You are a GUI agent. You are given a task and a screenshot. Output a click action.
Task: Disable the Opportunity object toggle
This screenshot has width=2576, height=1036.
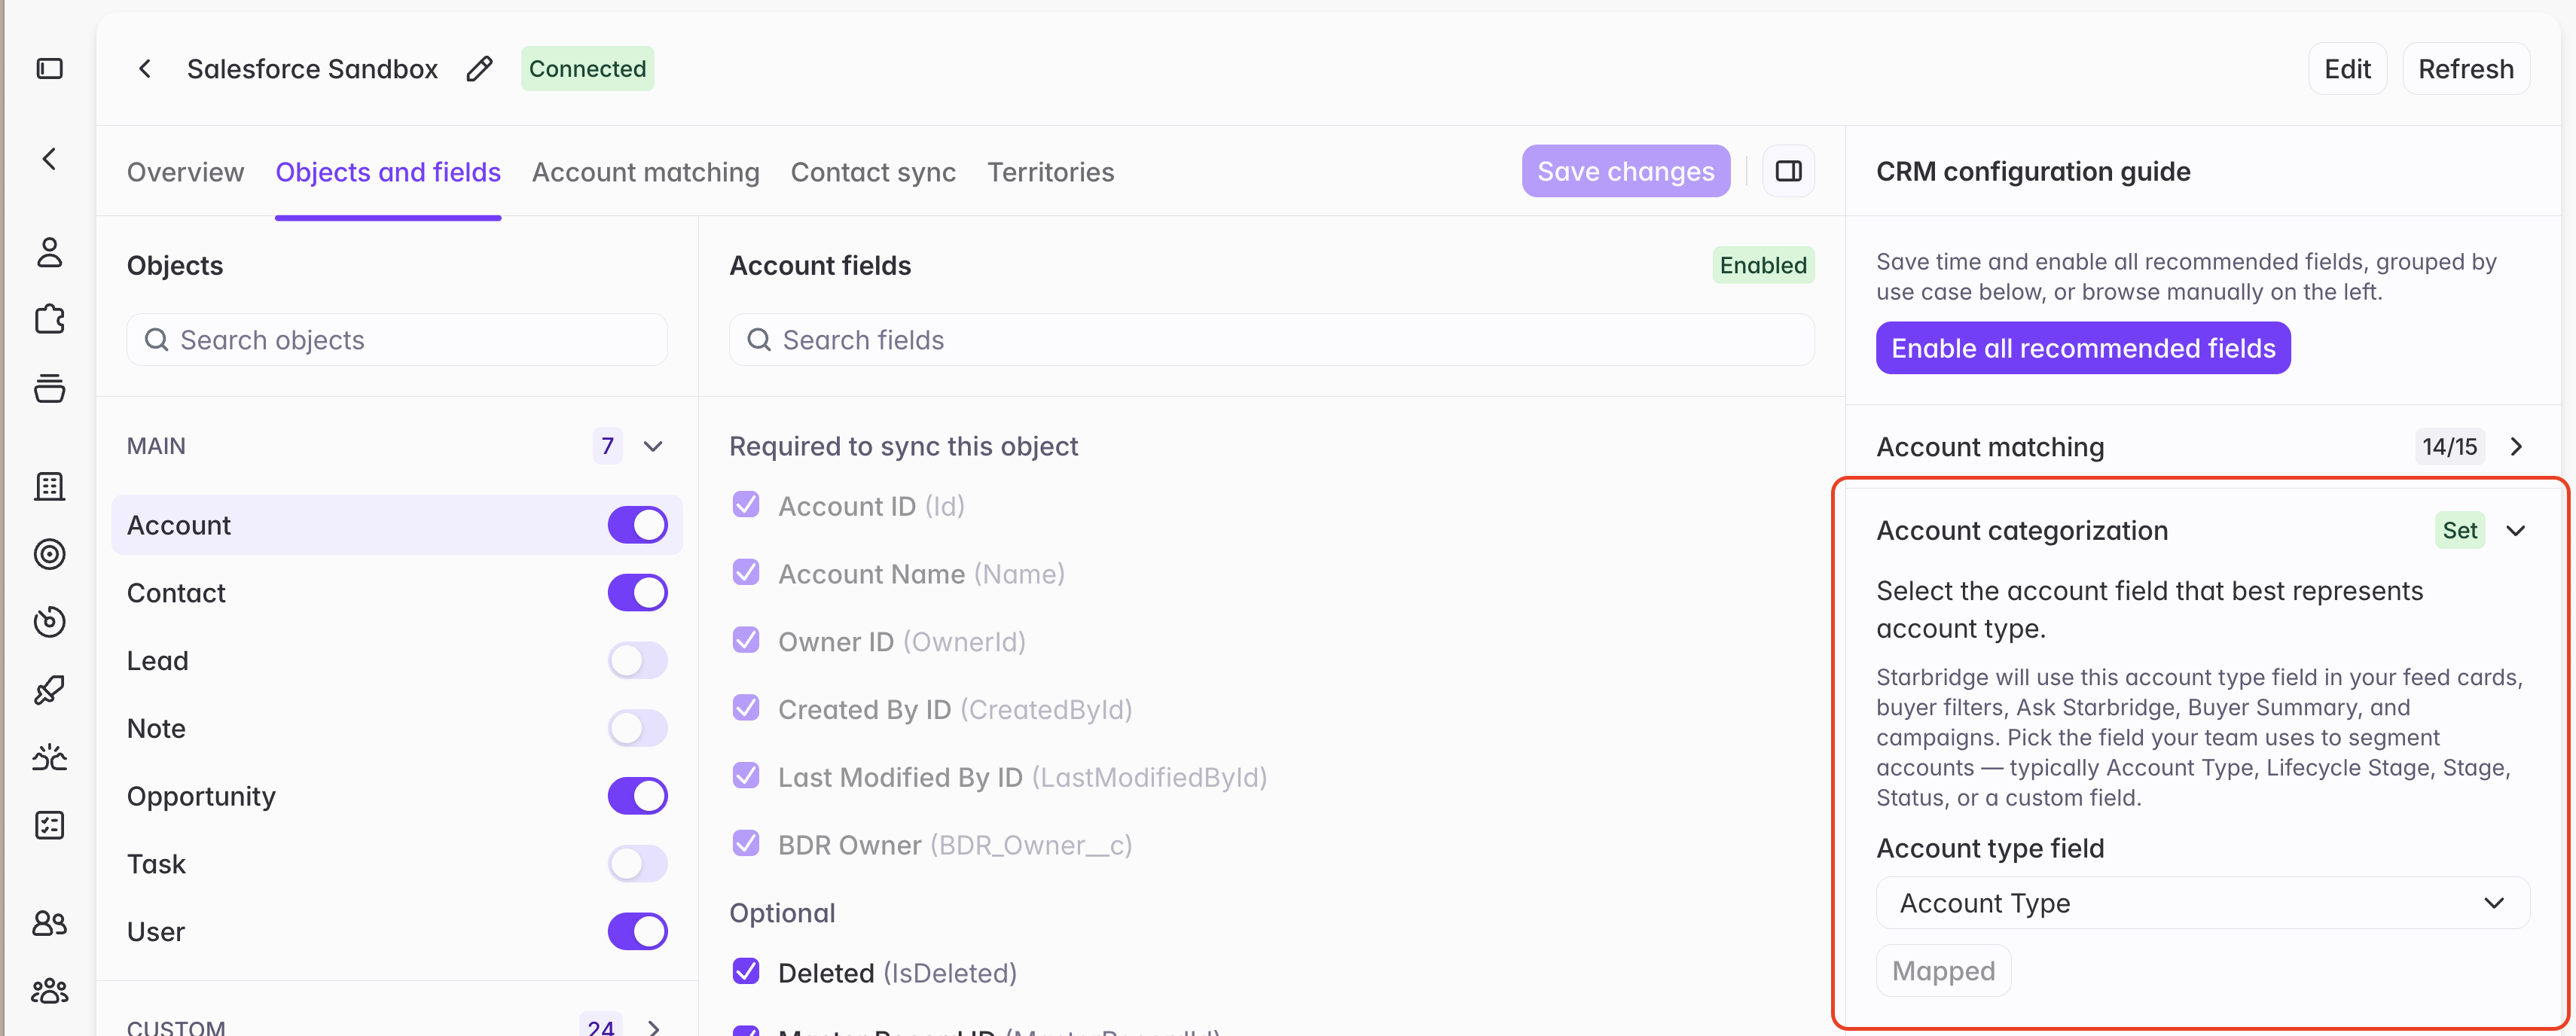[638, 796]
